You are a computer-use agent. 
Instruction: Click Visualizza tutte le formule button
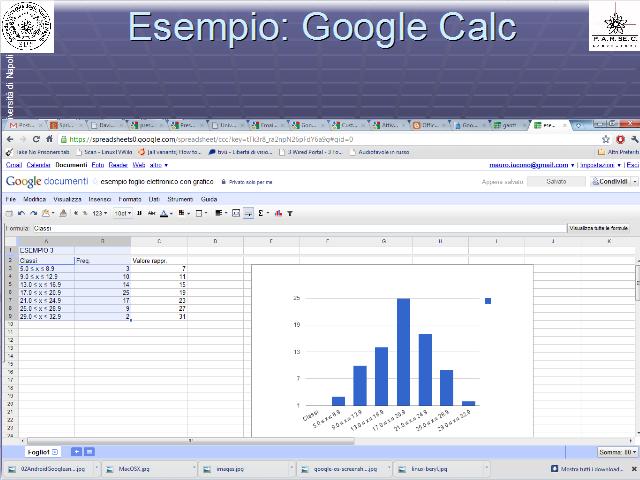pos(598,228)
